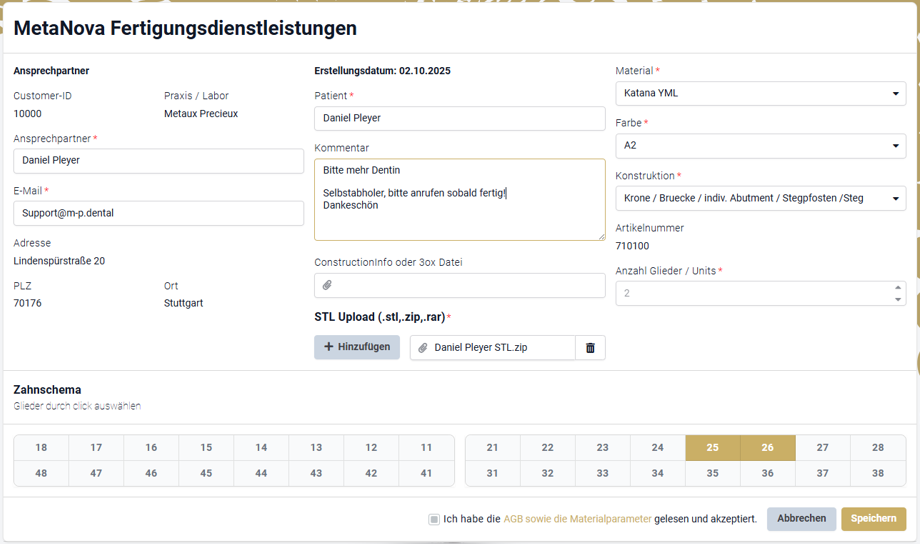This screenshot has height=544, width=920.
Task: Click the paperclip icon beside Daniel Pleyer STL.zip
Action: (423, 347)
